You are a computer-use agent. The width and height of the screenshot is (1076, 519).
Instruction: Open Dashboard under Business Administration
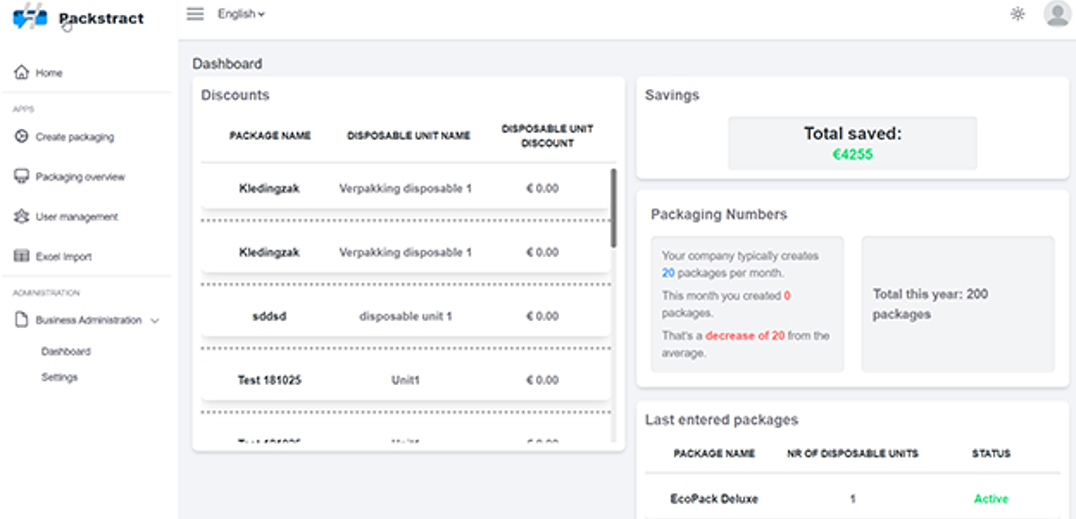click(x=66, y=352)
